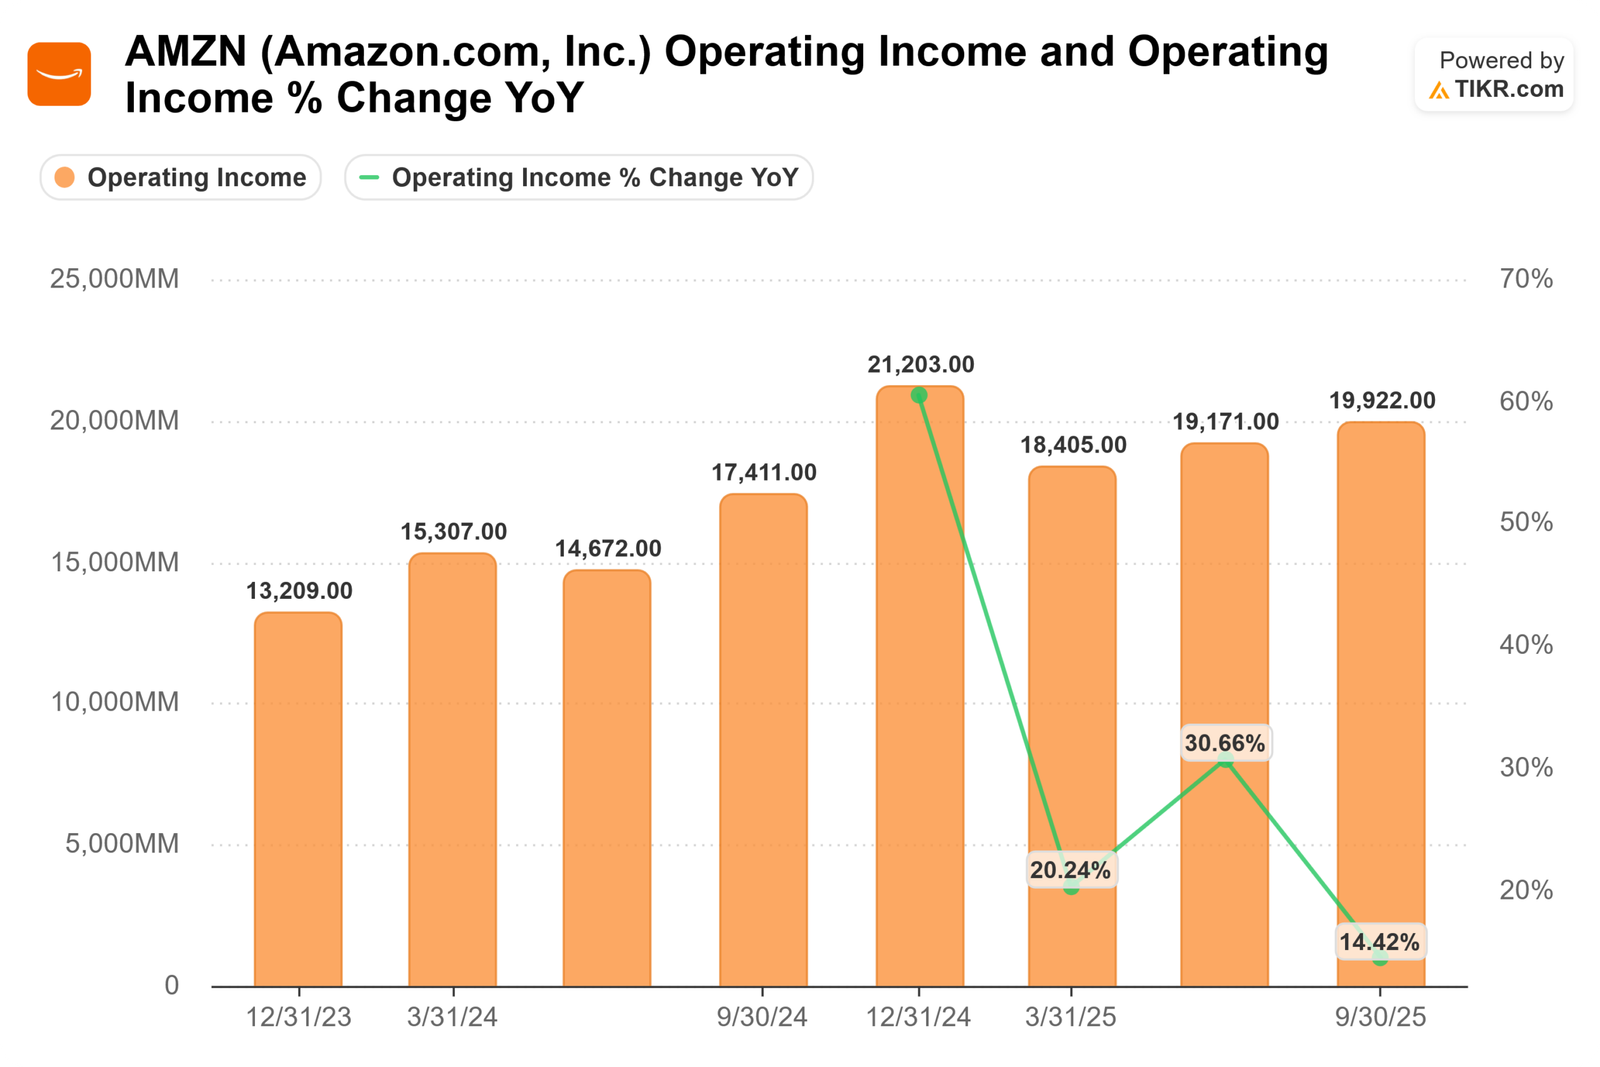Select the 9/30/24 bar labeled 17,411.00
Image resolution: width=1600 pixels, height=1067 pixels.
(x=763, y=740)
